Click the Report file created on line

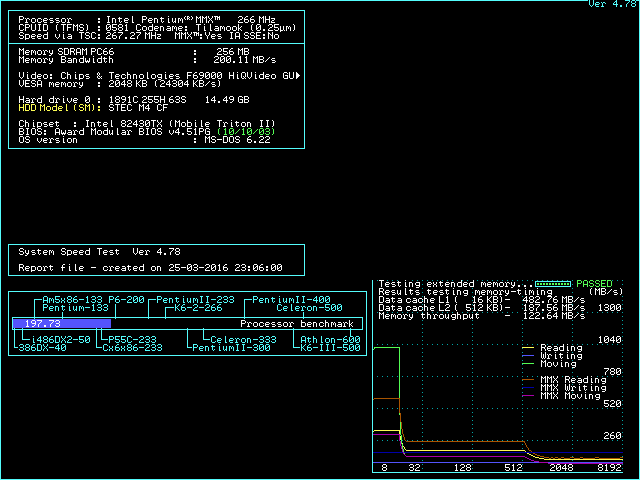click(150, 268)
